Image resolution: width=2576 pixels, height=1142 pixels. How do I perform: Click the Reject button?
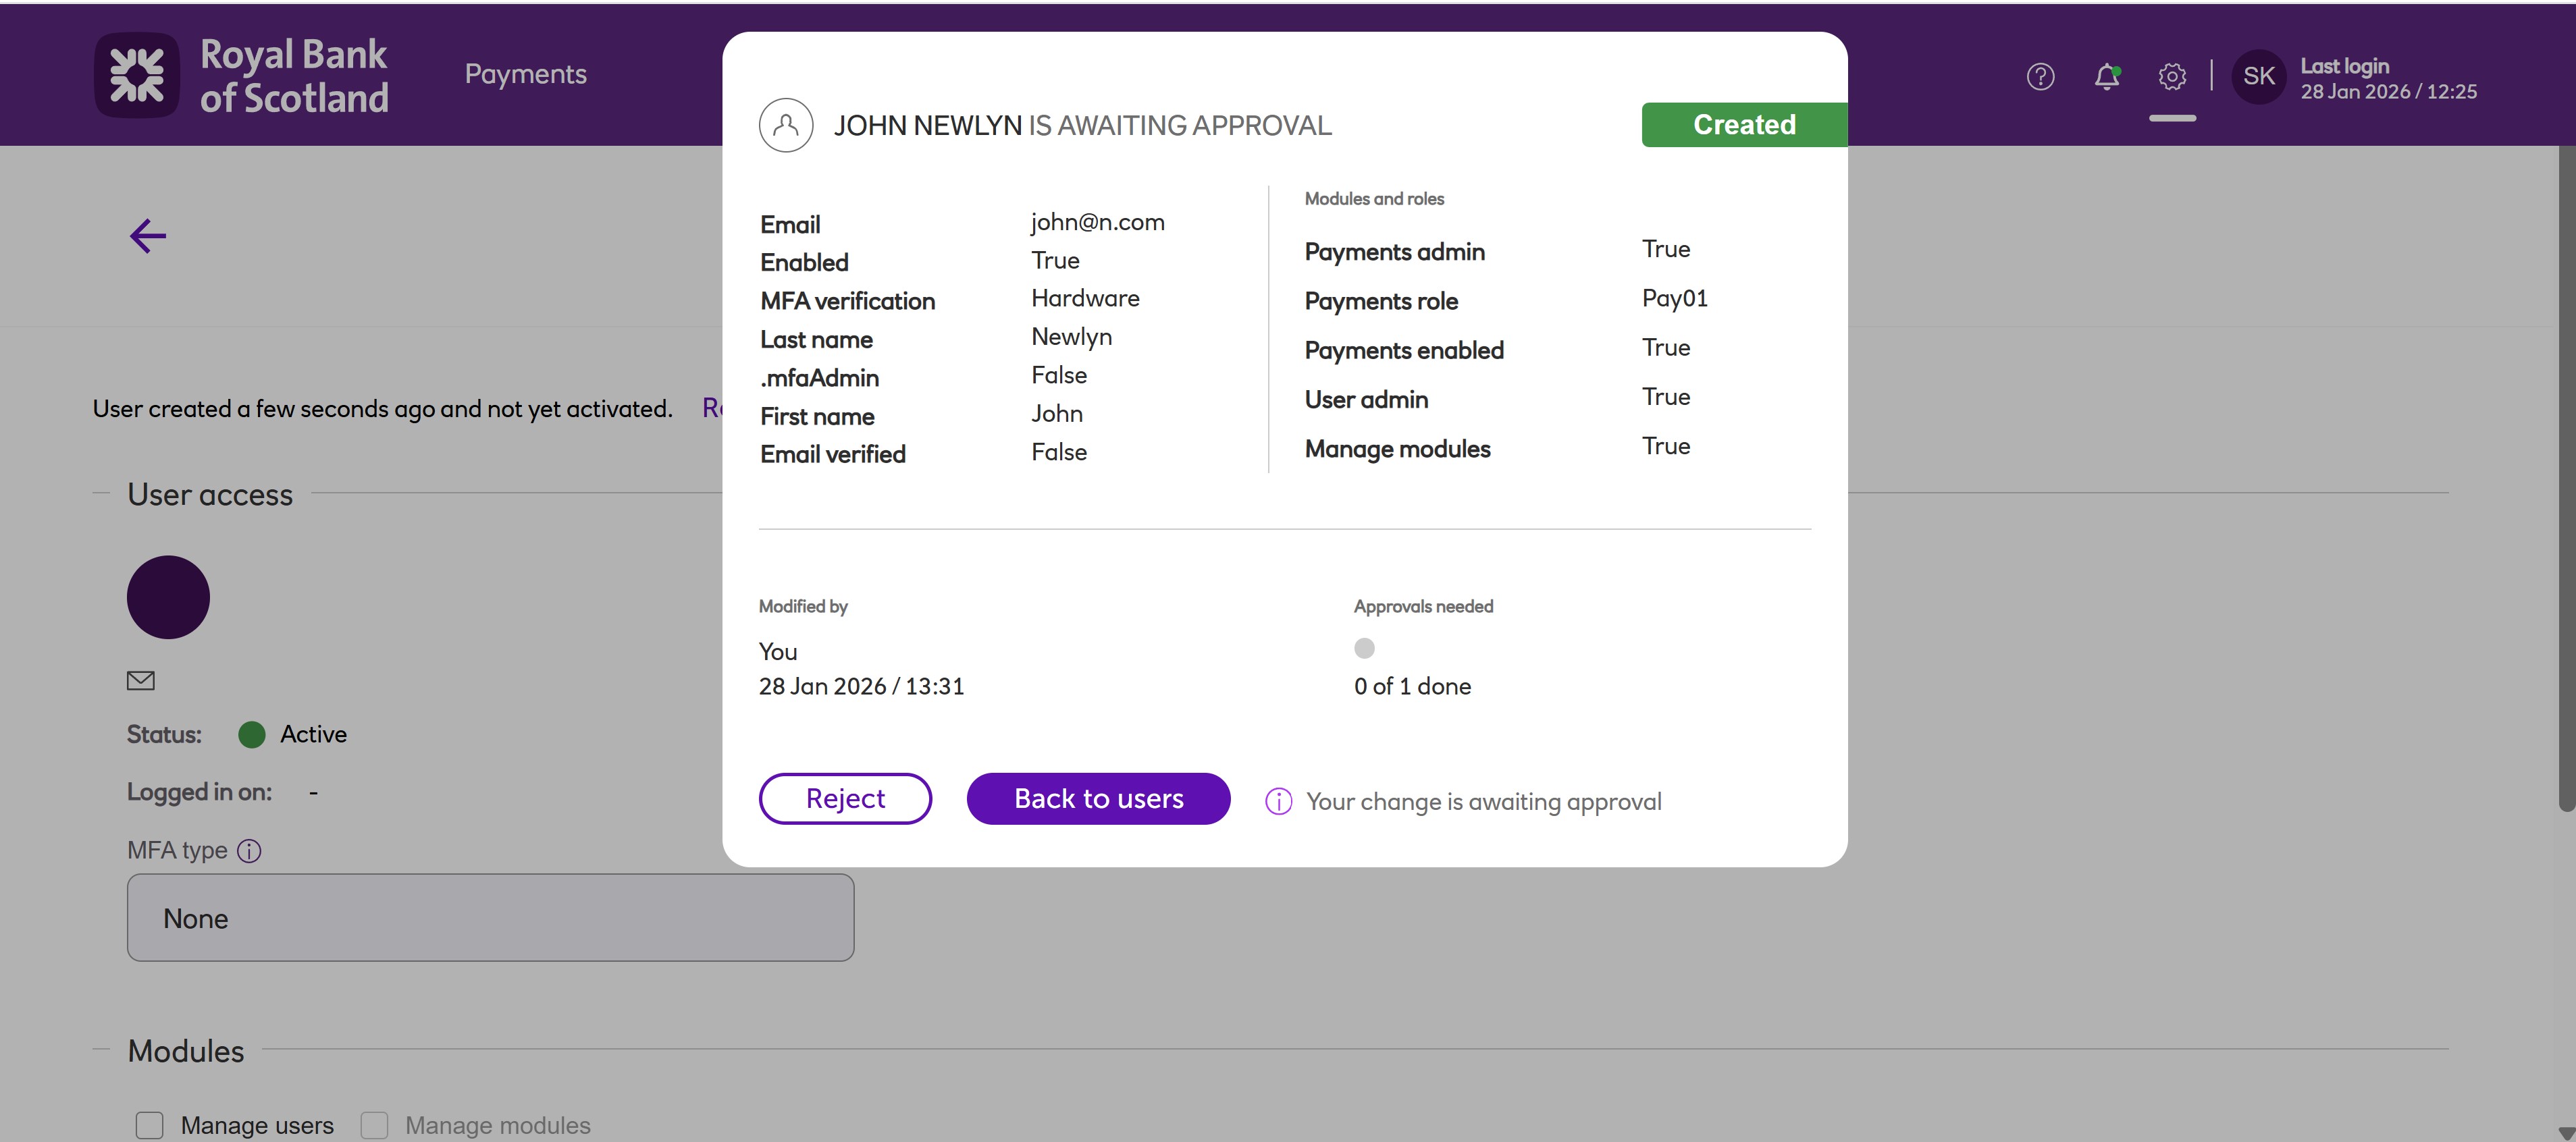click(845, 798)
